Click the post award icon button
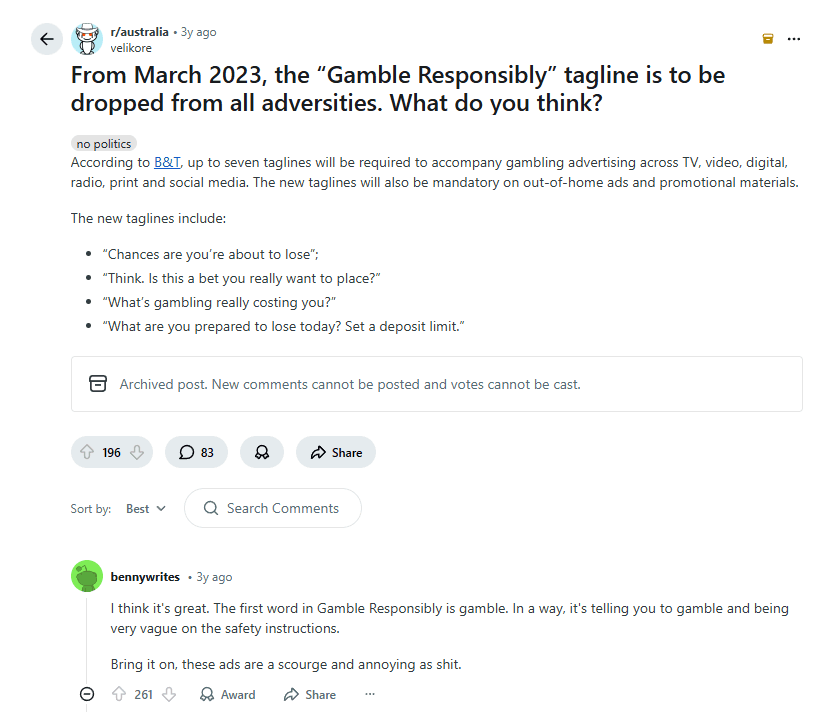 click(x=262, y=452)
